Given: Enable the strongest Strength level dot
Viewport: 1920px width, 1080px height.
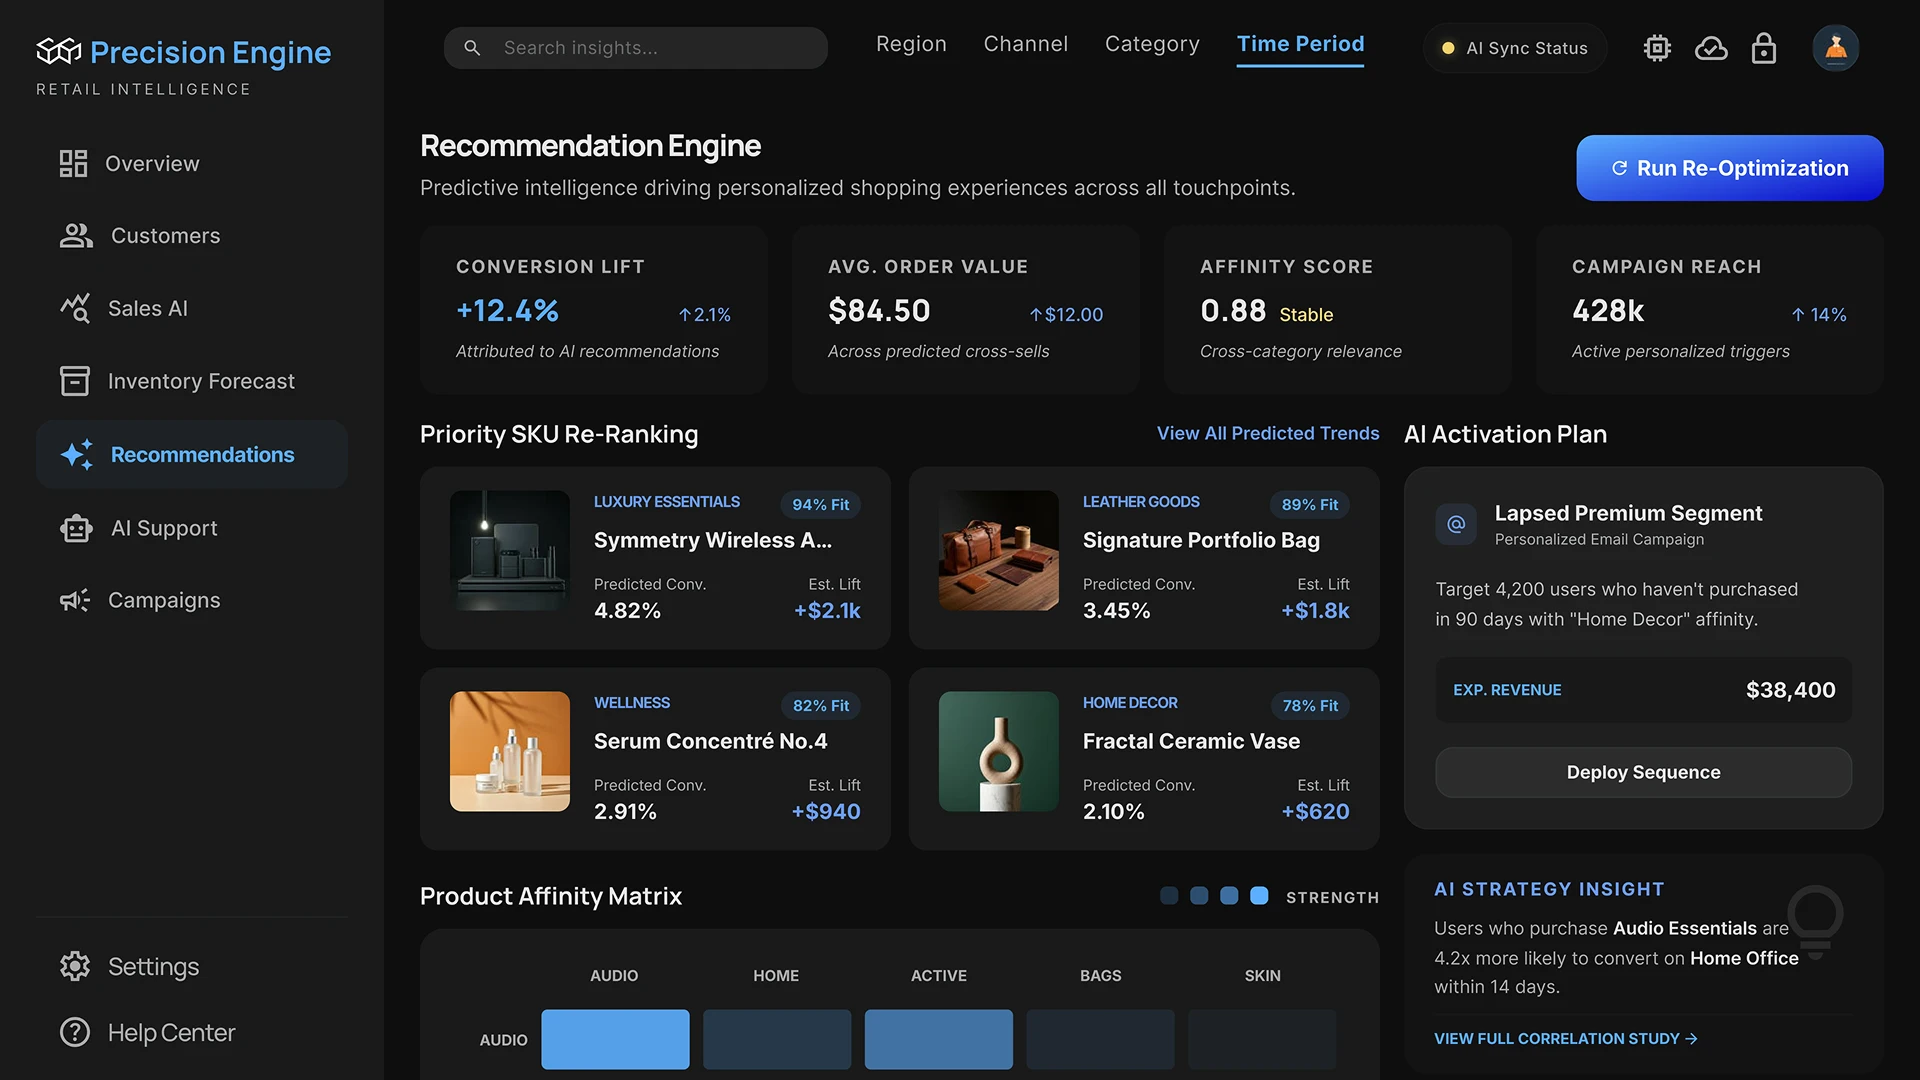Looking at the screenshot, I should 1259,896.
